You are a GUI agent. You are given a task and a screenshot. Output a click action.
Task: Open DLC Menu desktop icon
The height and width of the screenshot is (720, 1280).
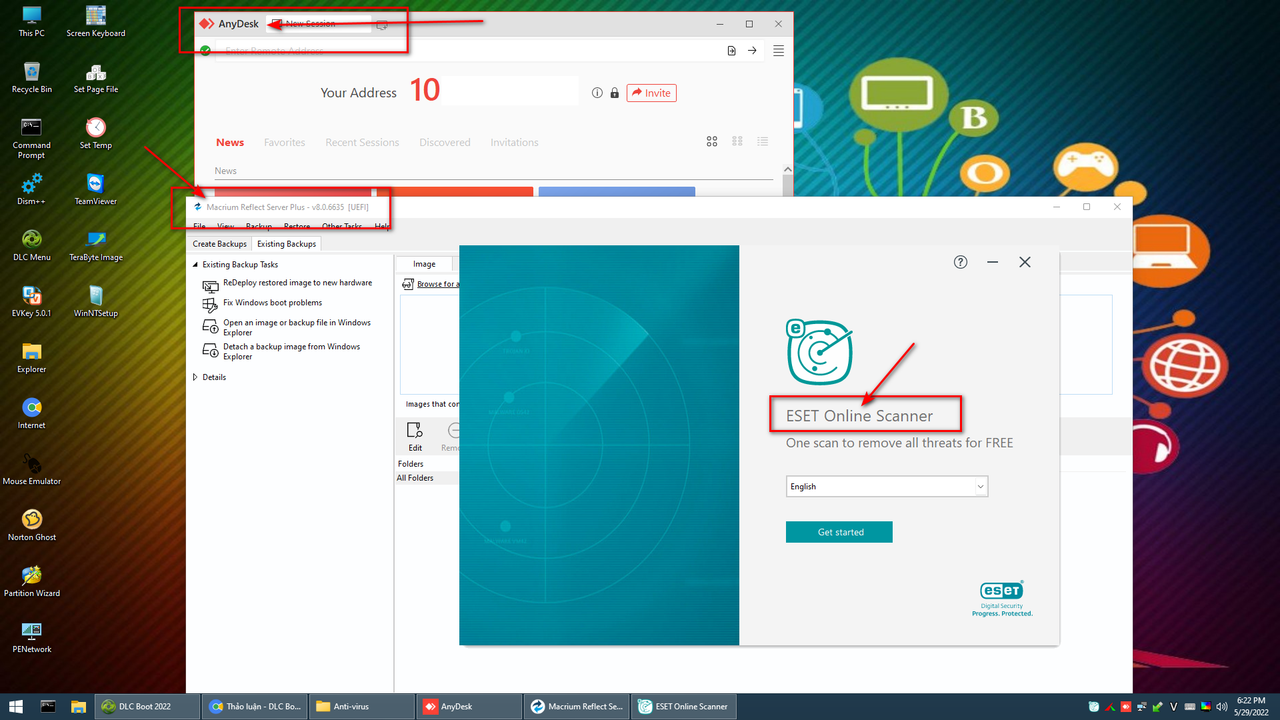coord(32,245)
